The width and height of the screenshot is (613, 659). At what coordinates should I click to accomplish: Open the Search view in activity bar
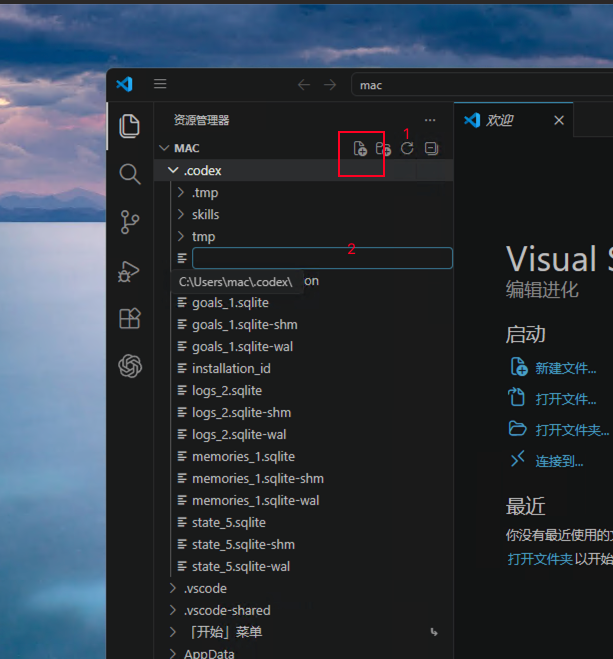point(129,174)
